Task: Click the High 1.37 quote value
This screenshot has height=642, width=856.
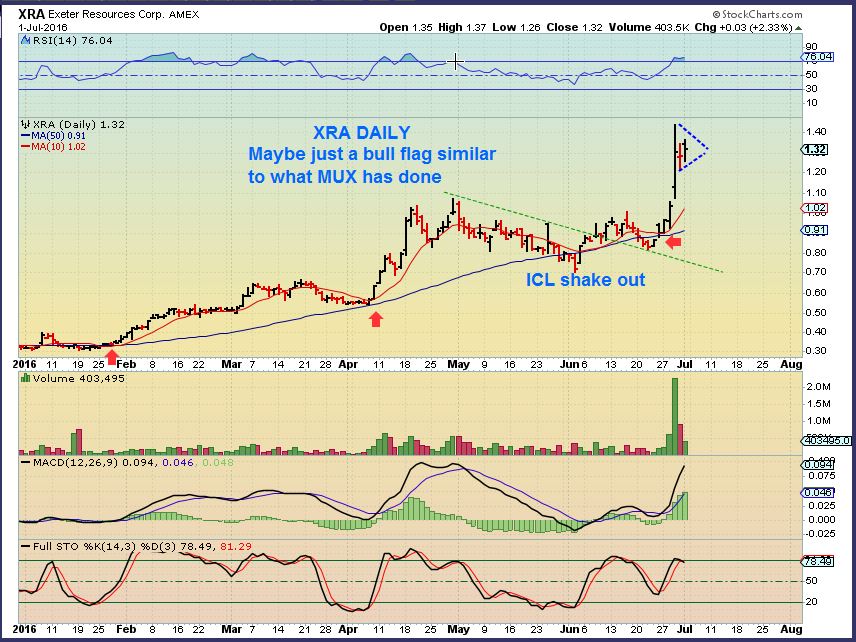Action: pyautogui.click(x=462, y=27)
